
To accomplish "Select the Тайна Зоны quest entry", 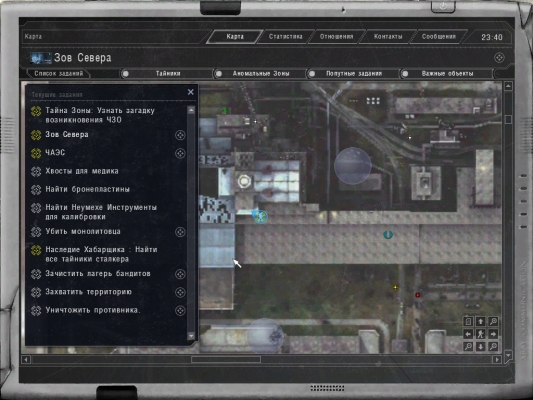I will [100, 115].
